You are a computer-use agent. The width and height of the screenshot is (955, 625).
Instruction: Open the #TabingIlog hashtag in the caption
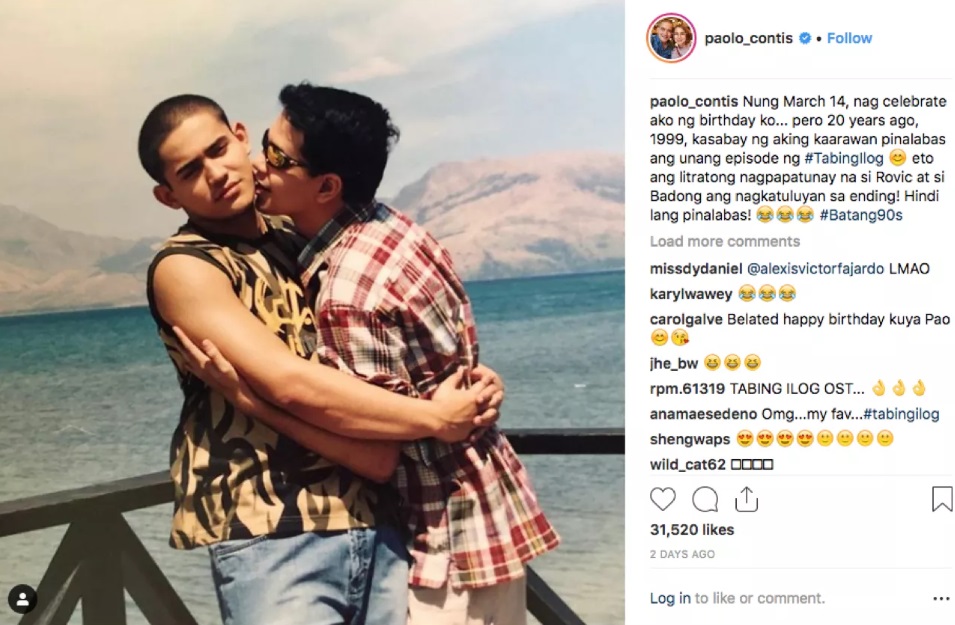(844, 158)
